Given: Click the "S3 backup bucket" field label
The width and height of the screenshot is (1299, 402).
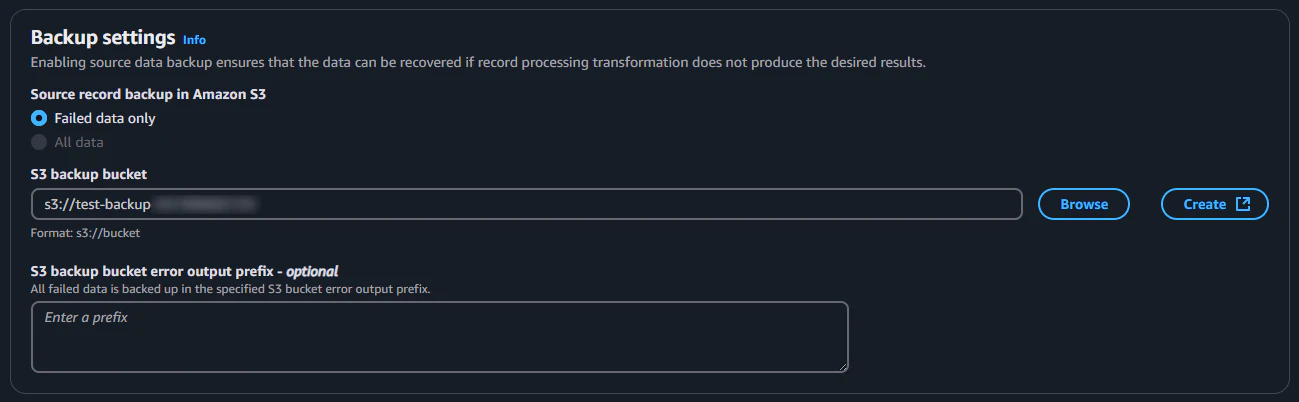Looking at the screenshot, I should click(x=89, y=174).
